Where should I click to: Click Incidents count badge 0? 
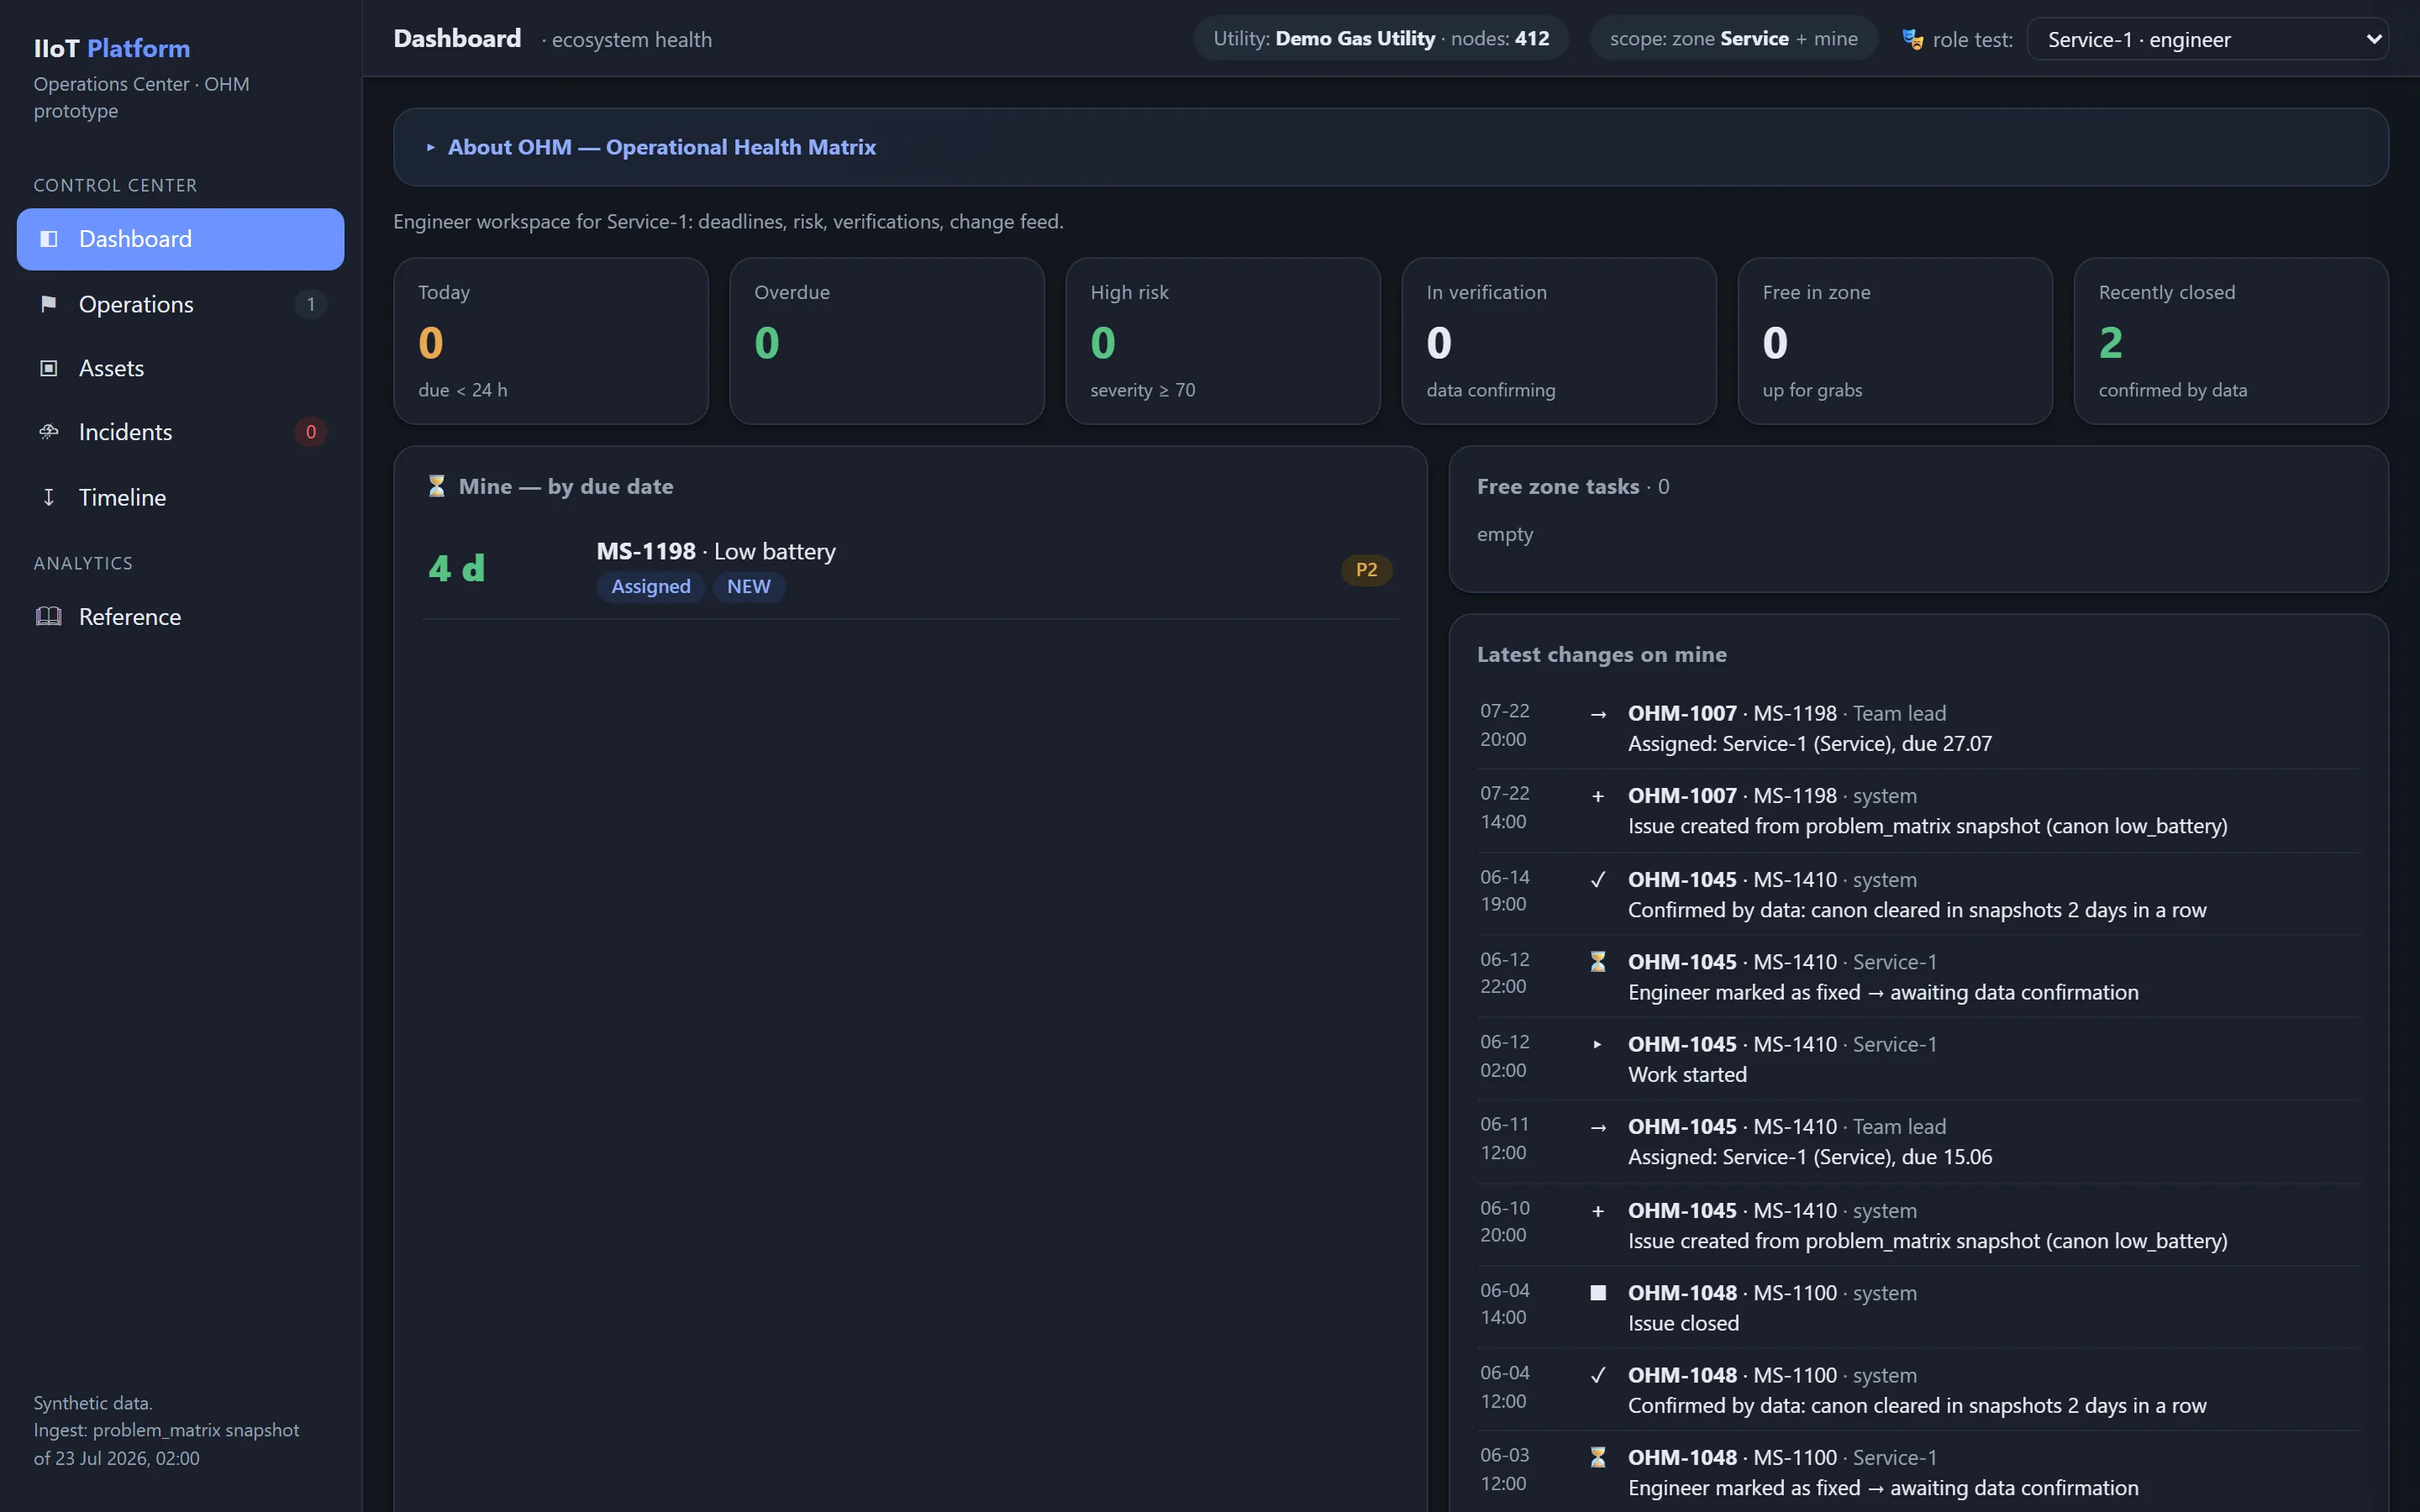(311, 432)
